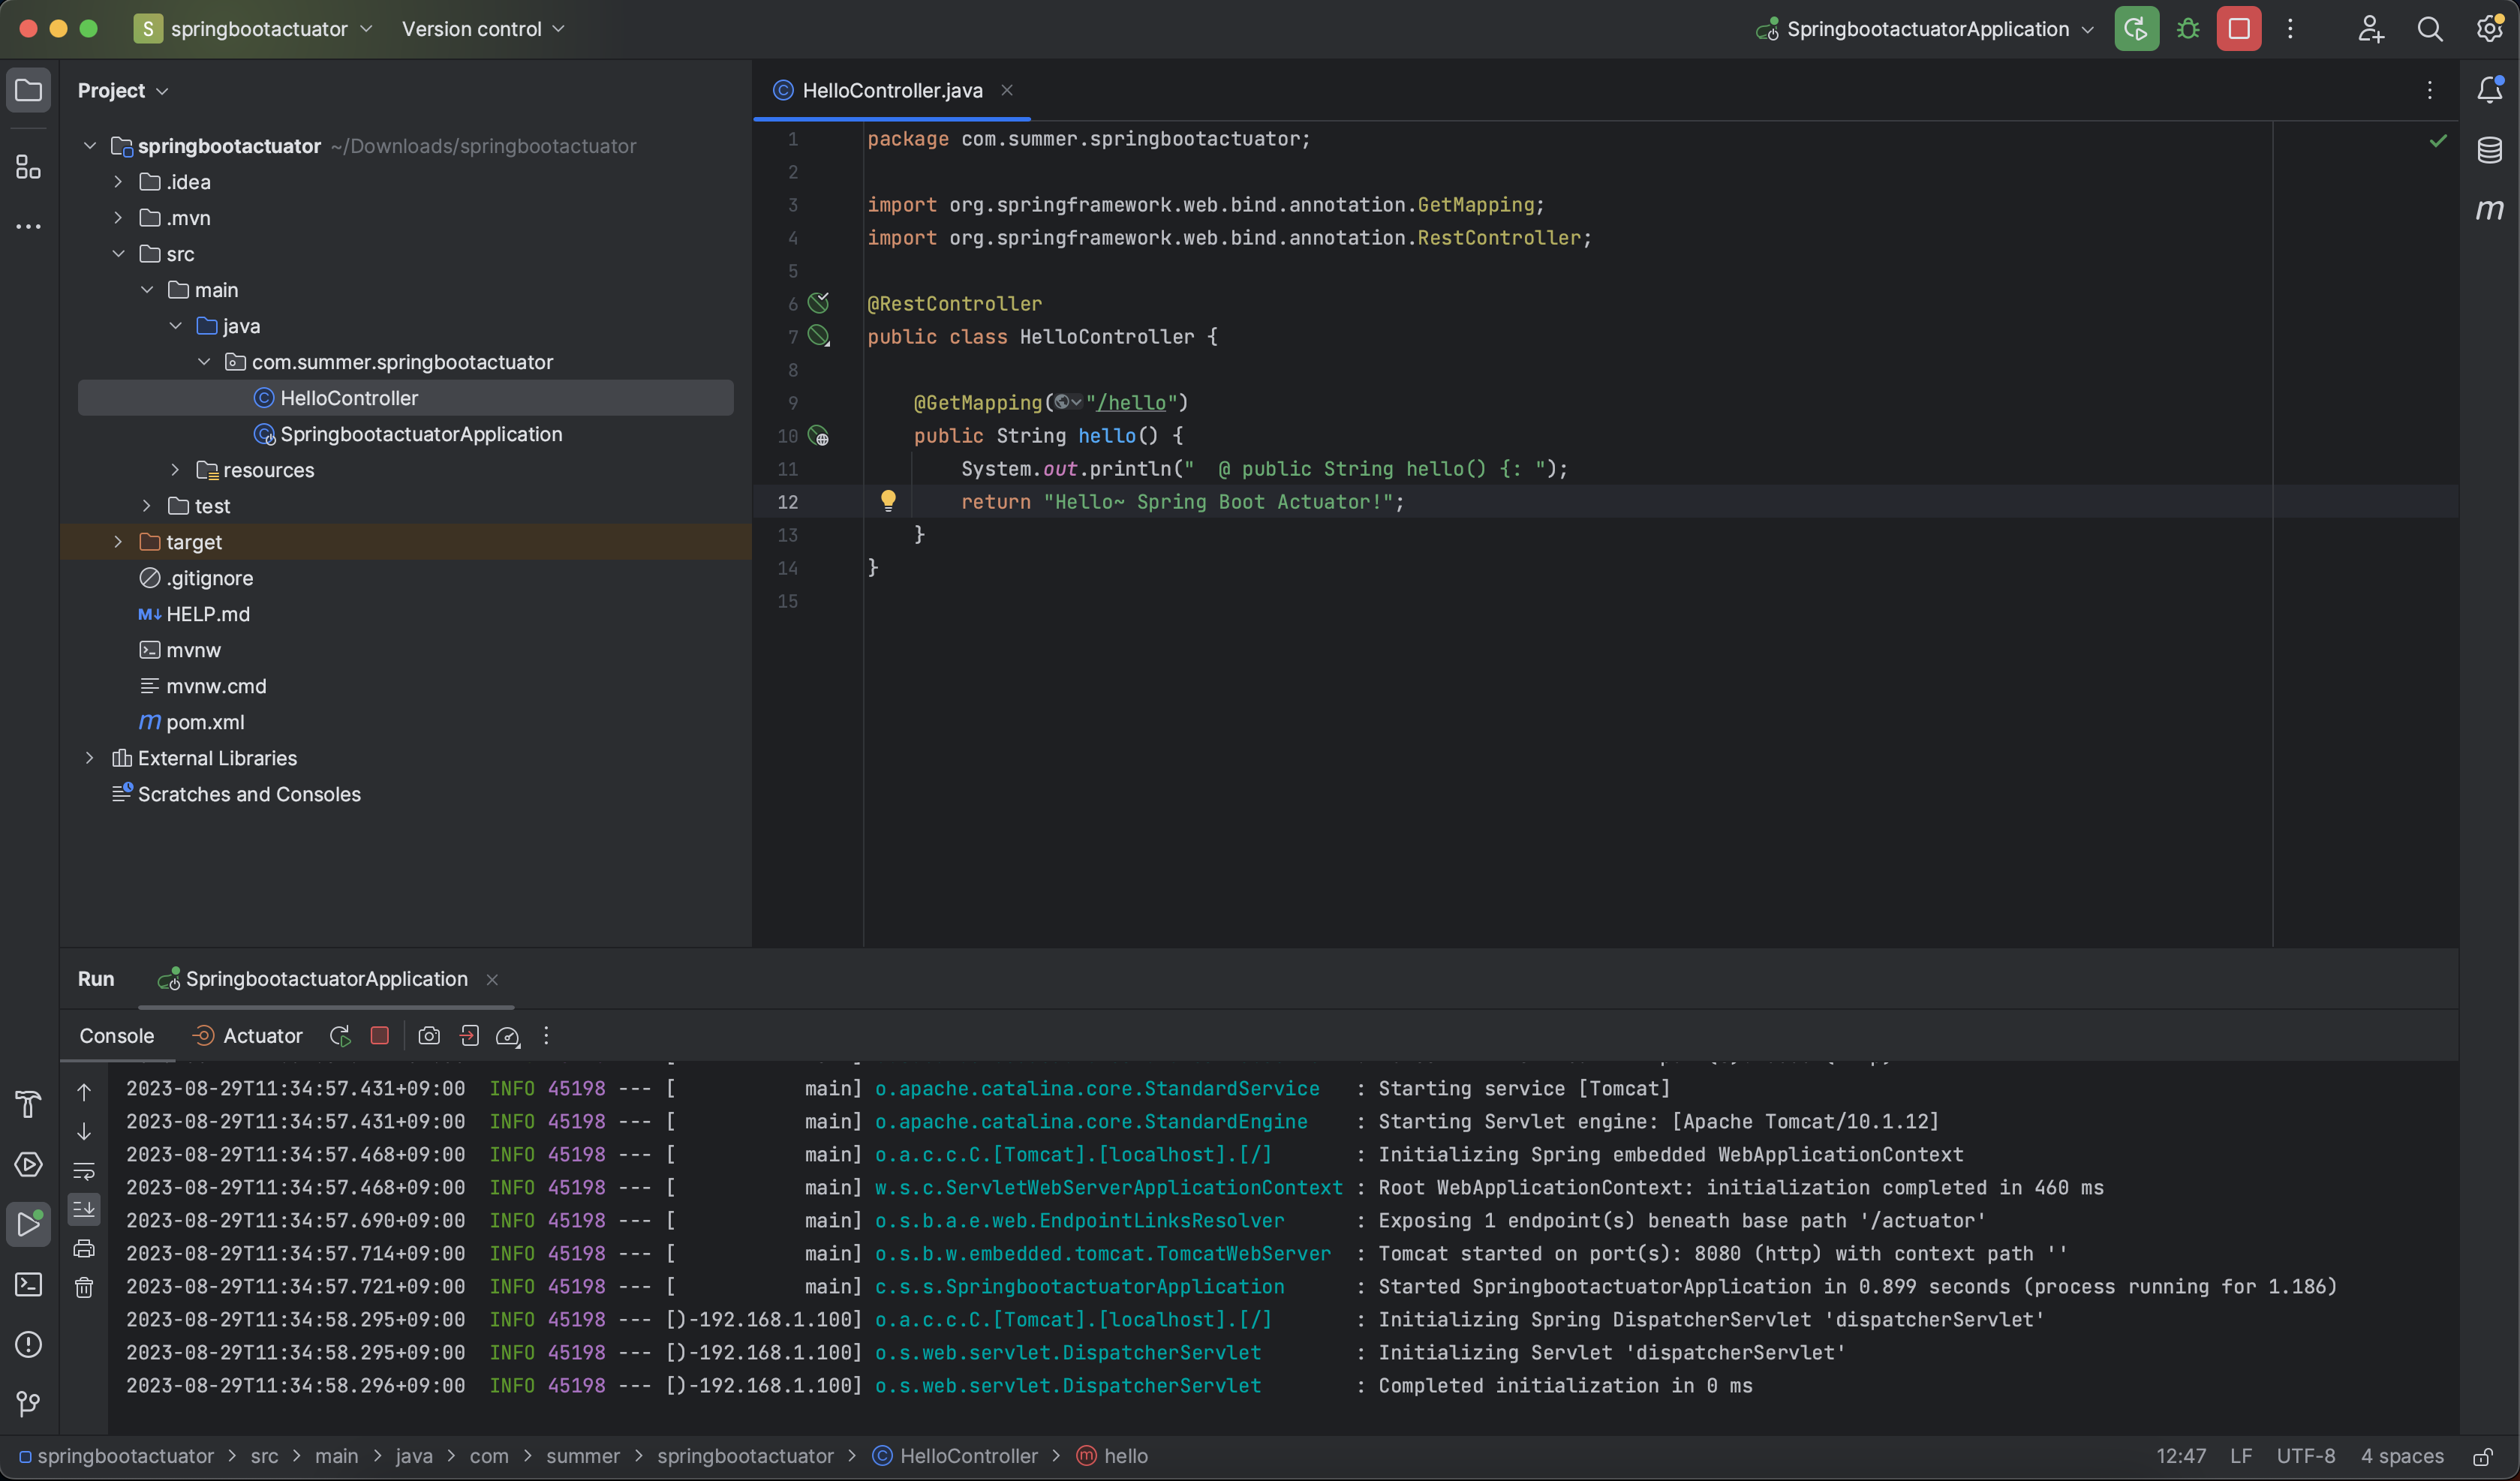Open the Structure tool window

coord(29,166)
